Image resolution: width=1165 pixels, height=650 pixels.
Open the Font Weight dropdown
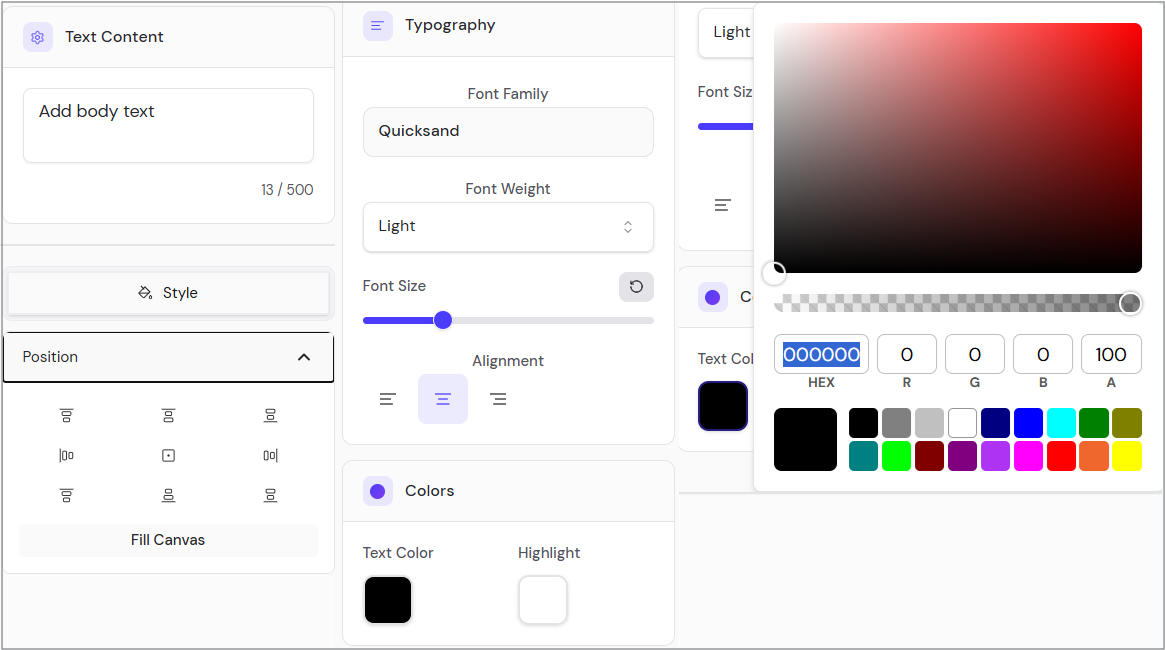(508, 227)
